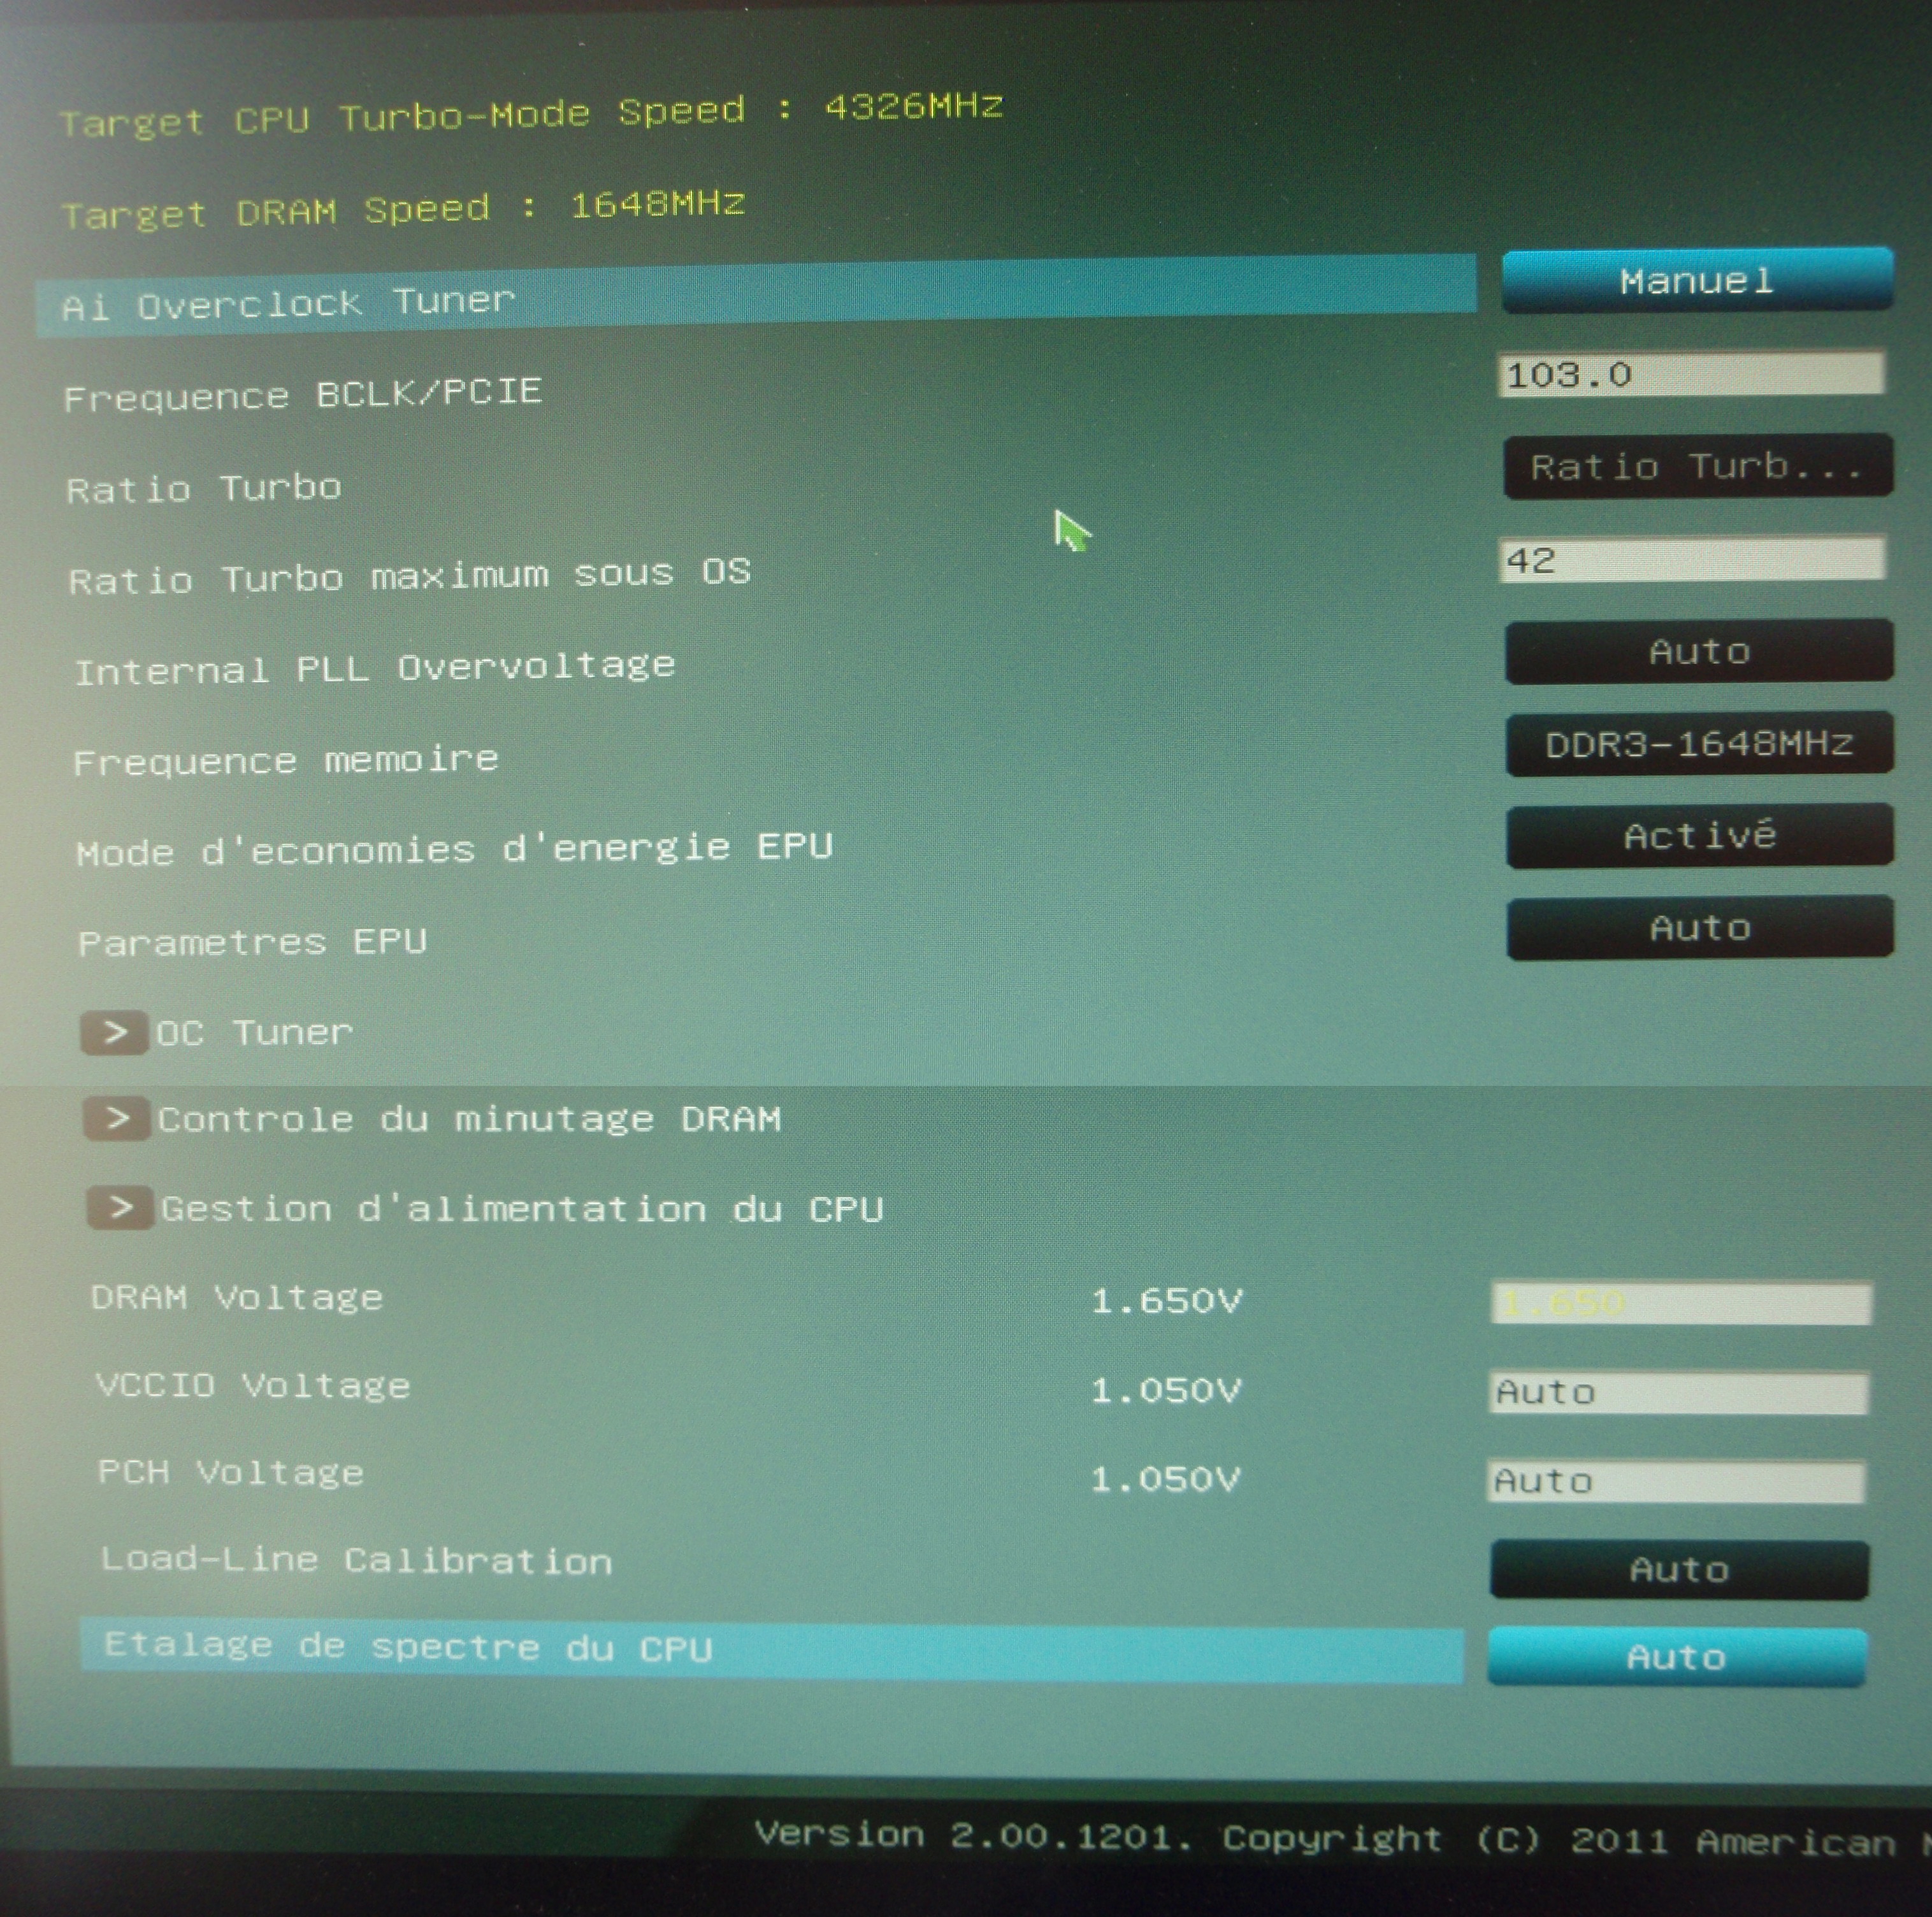Open the OC Tuner submenu label
Image resolution: width=1932 pixels, height=1917 pixels.
(x=254, y=1032)
